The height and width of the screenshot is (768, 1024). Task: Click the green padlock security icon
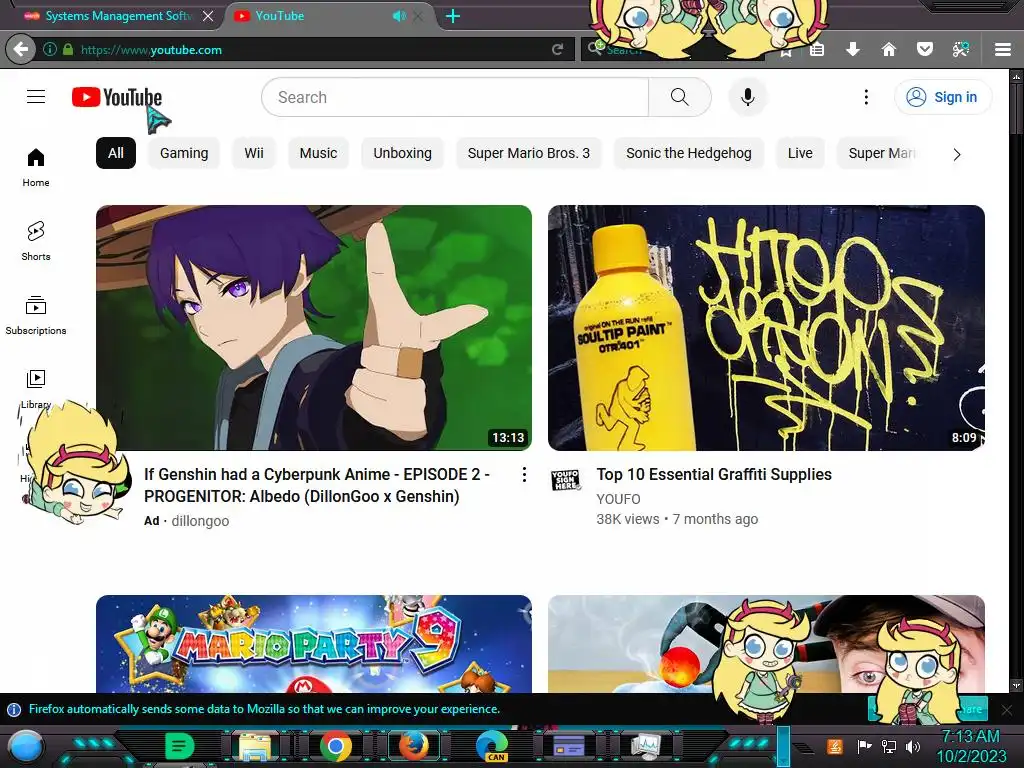pyautogui.click(x=68, y=50)
